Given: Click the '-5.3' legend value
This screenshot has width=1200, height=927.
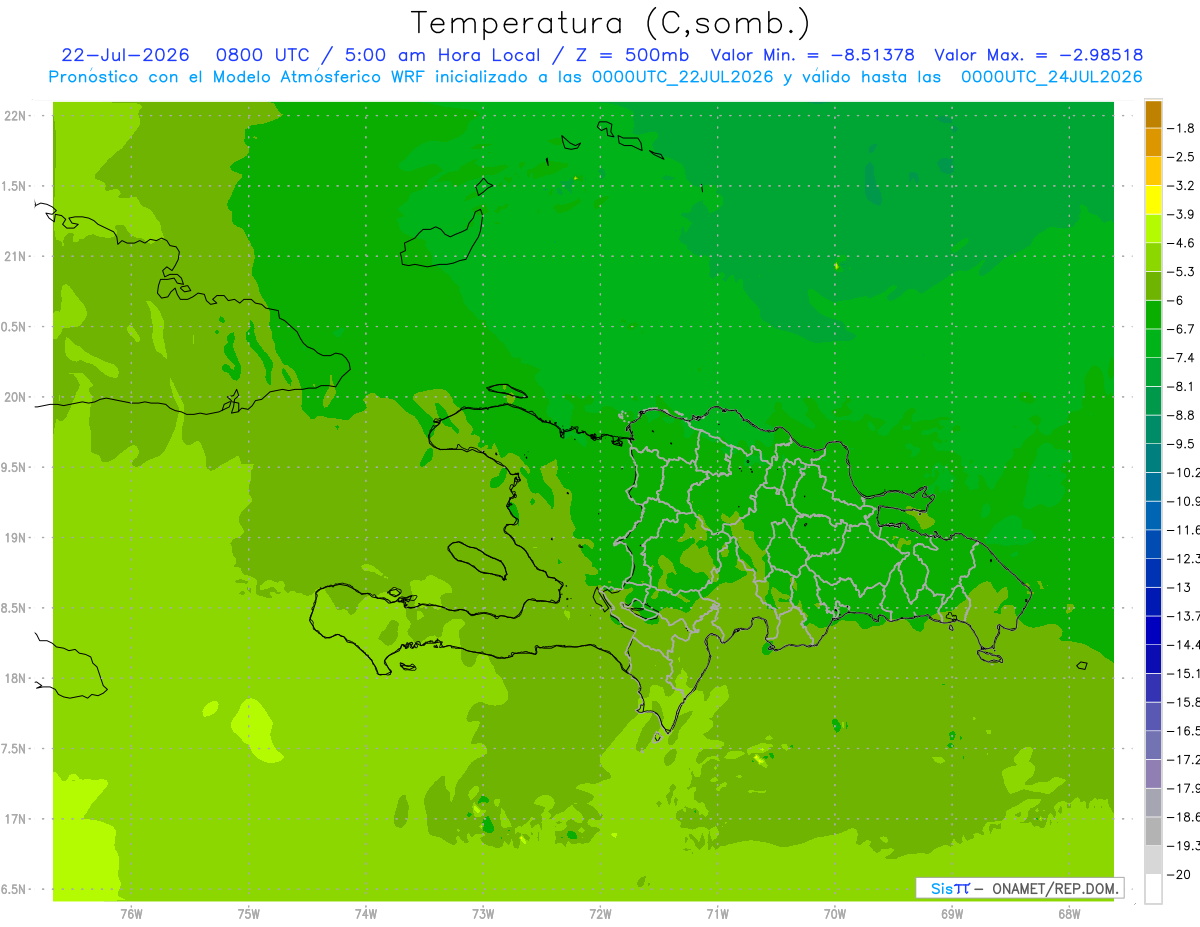Looking at the screenshot, I should coord(1181,271).
